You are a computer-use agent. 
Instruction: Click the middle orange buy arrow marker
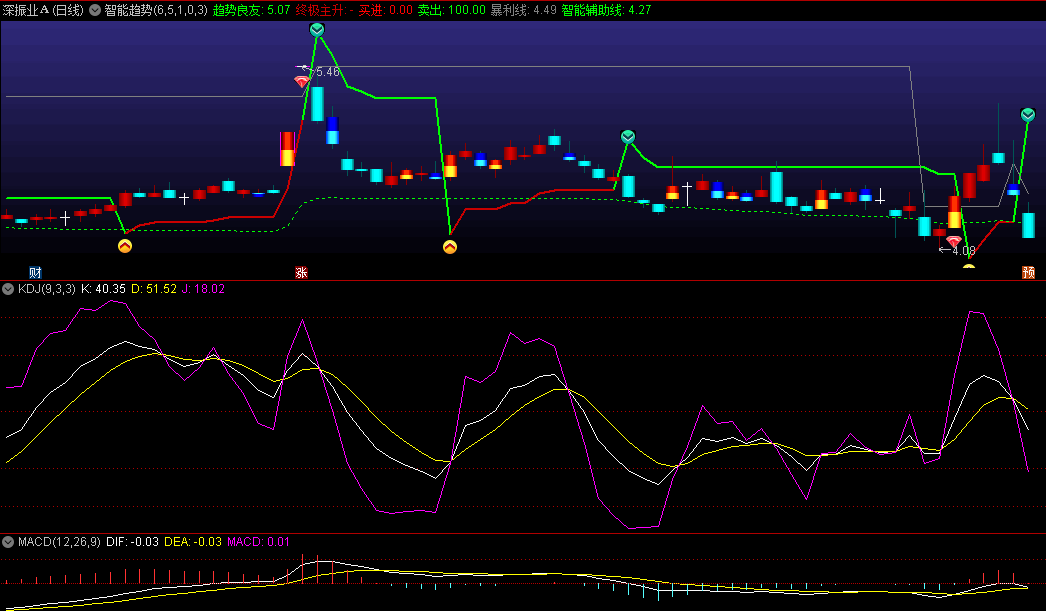coord(450,246)
